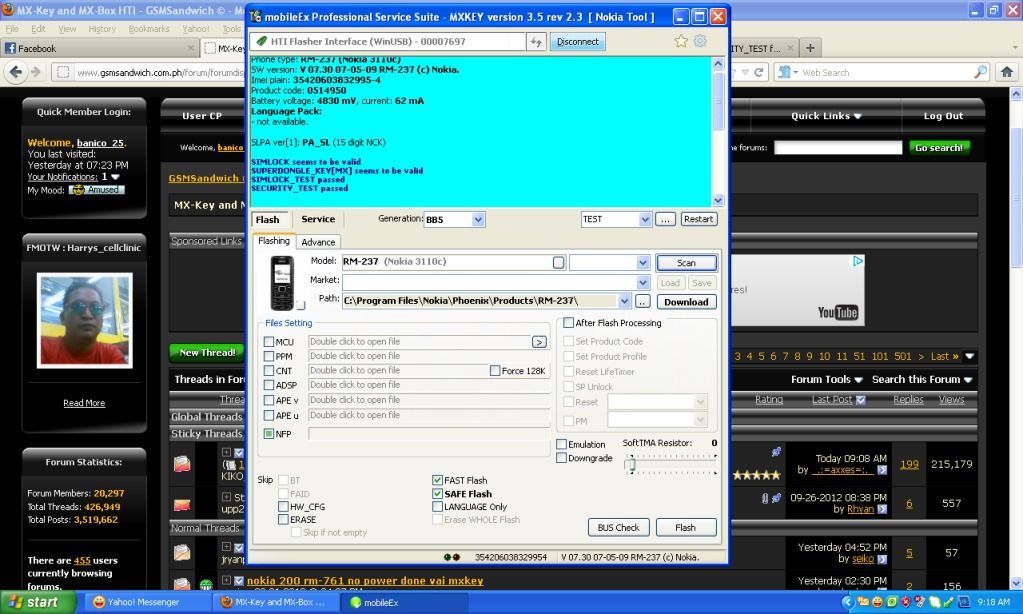Browse for path with the ellipsis button
The width and height of the screenshot is (1023, 614).
[643, 301]
